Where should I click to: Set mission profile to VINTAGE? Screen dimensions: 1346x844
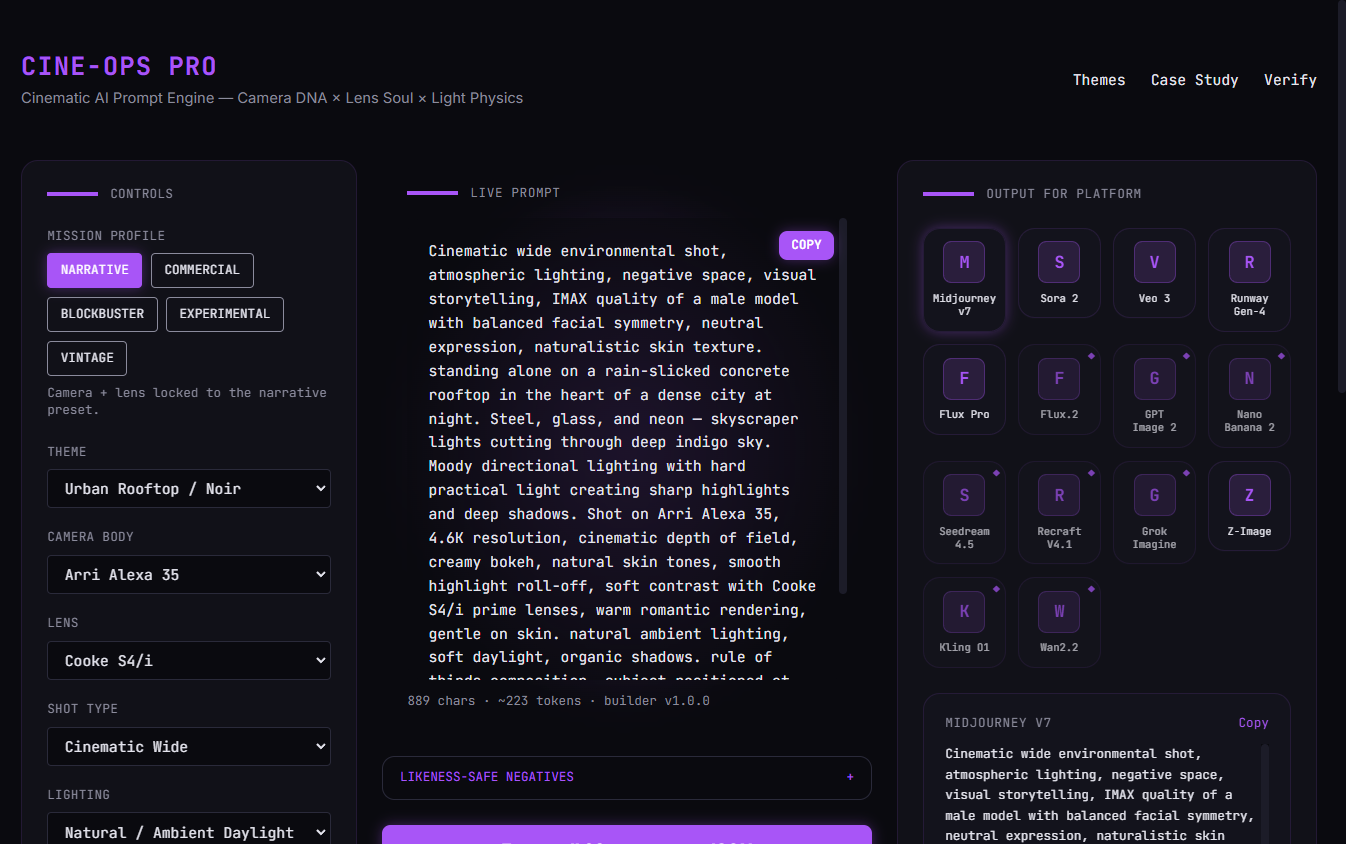pos(87,358)
